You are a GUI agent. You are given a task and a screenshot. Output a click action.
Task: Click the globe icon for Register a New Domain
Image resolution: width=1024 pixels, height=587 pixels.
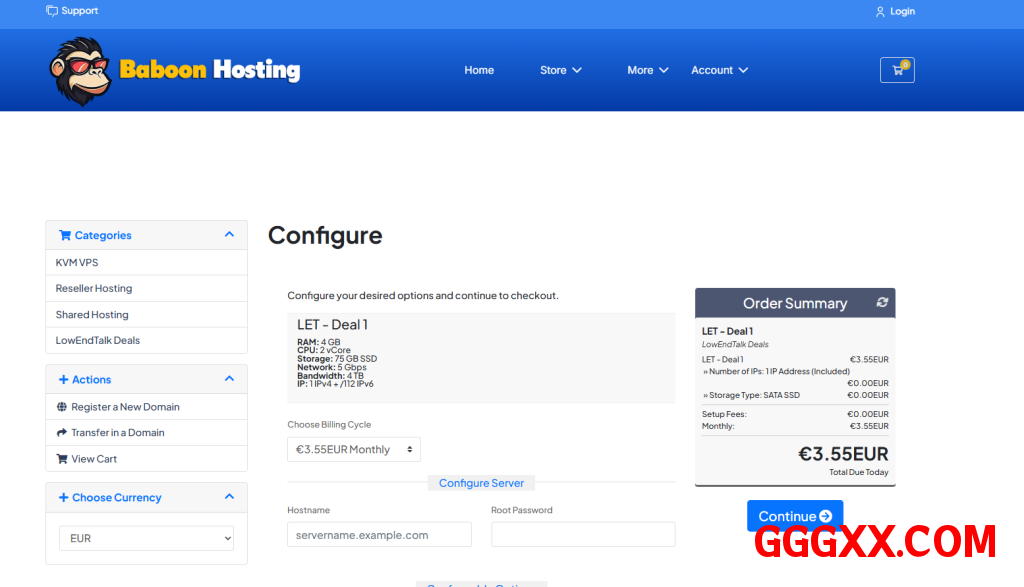tap(62, 407)
